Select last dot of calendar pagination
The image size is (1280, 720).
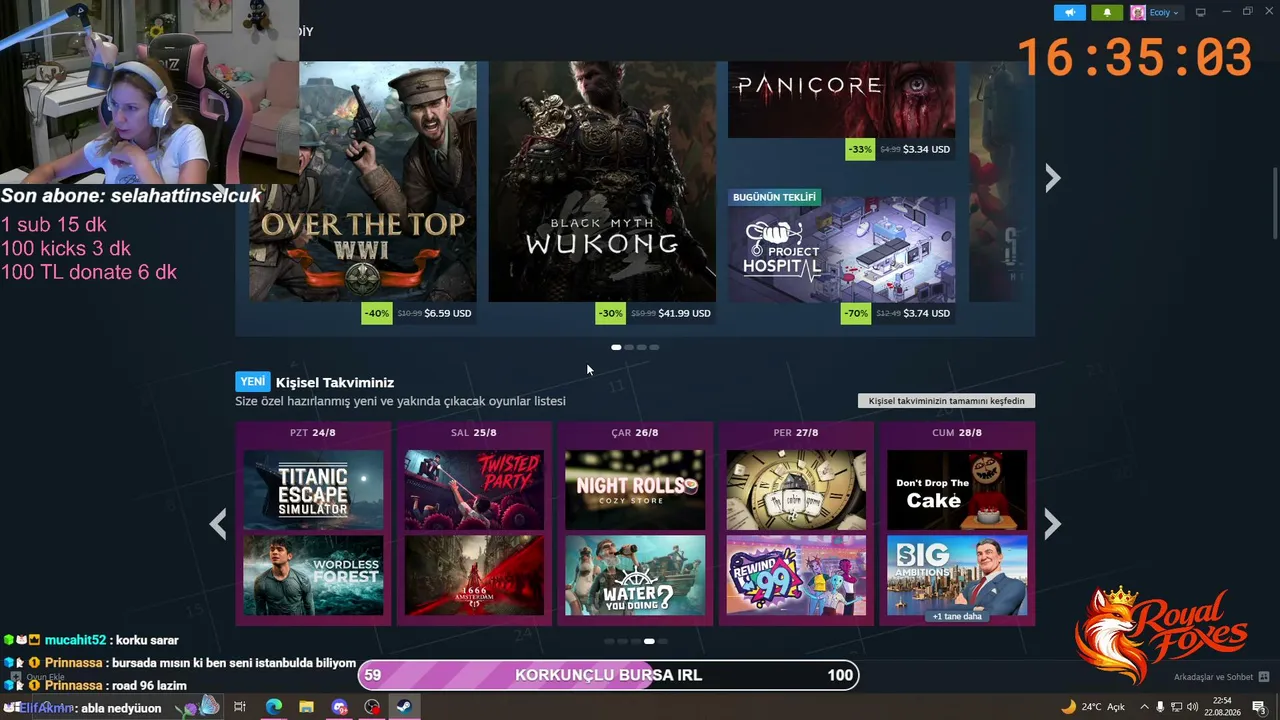pos(661,641)
